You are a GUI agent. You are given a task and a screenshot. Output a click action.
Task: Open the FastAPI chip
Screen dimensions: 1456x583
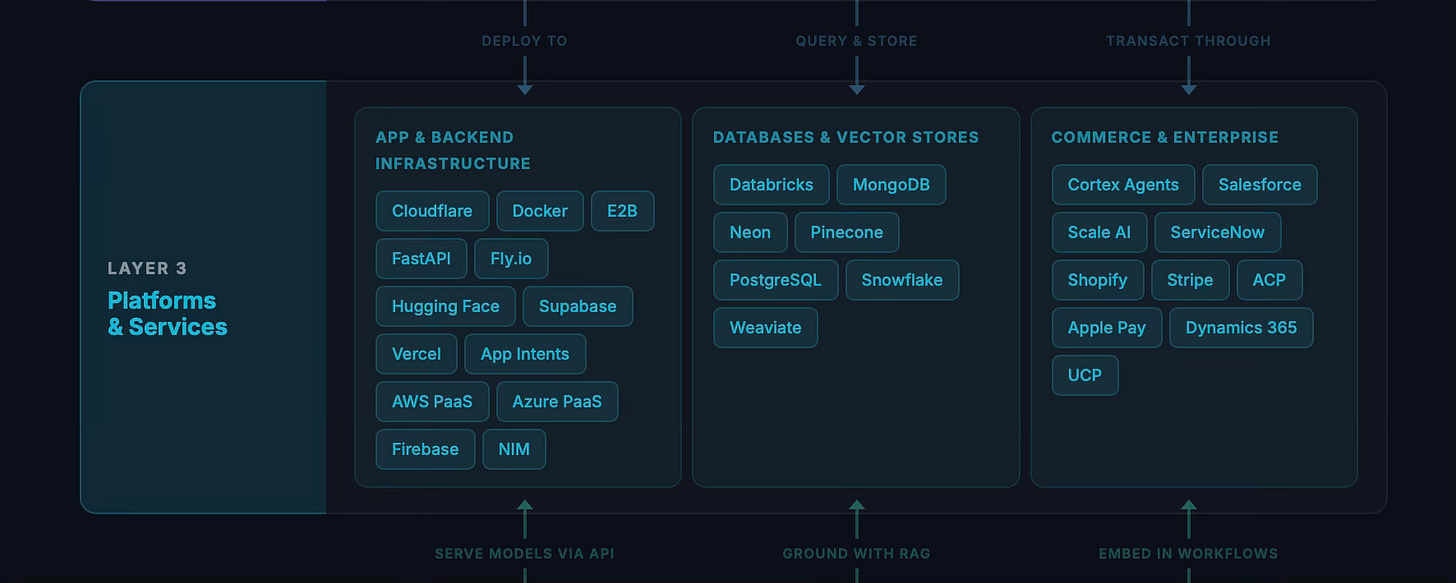421,259
